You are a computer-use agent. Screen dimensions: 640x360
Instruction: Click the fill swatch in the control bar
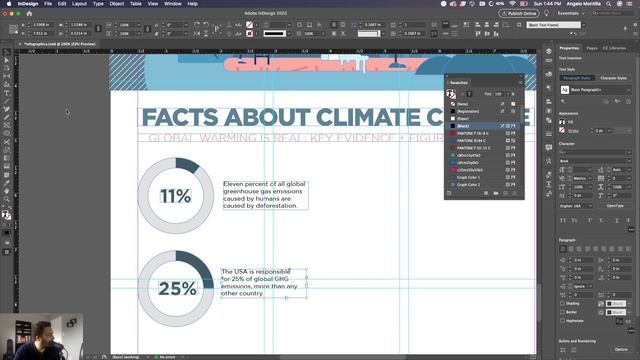[249, 25]
